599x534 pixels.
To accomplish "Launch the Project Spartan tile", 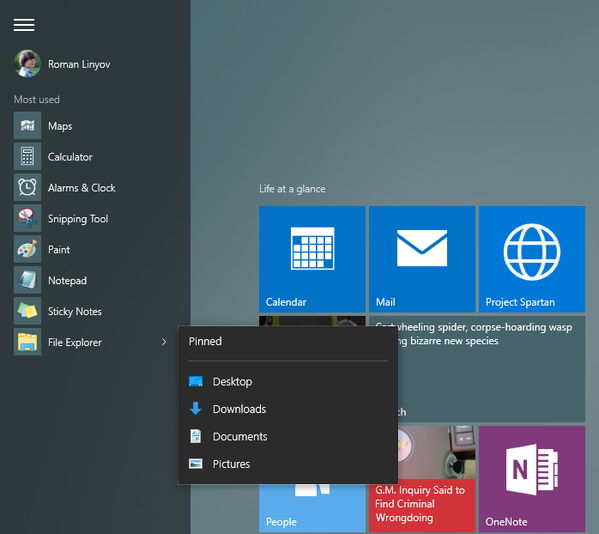I will tap(532, 259).
